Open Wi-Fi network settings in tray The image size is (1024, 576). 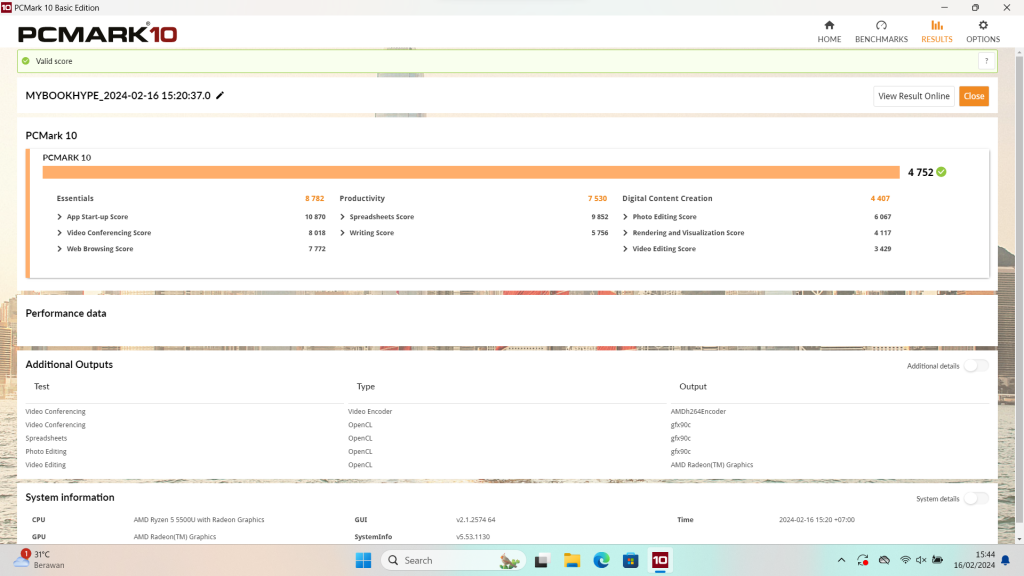point(905,560)
